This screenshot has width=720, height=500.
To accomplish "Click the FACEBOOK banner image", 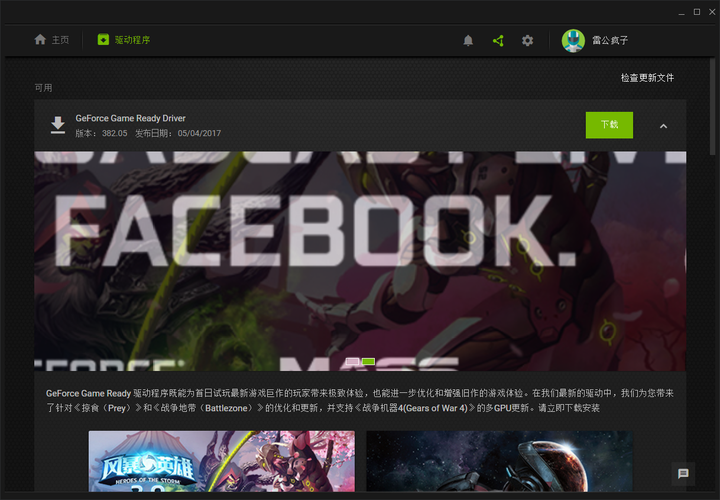I will (x=360, y=261).
